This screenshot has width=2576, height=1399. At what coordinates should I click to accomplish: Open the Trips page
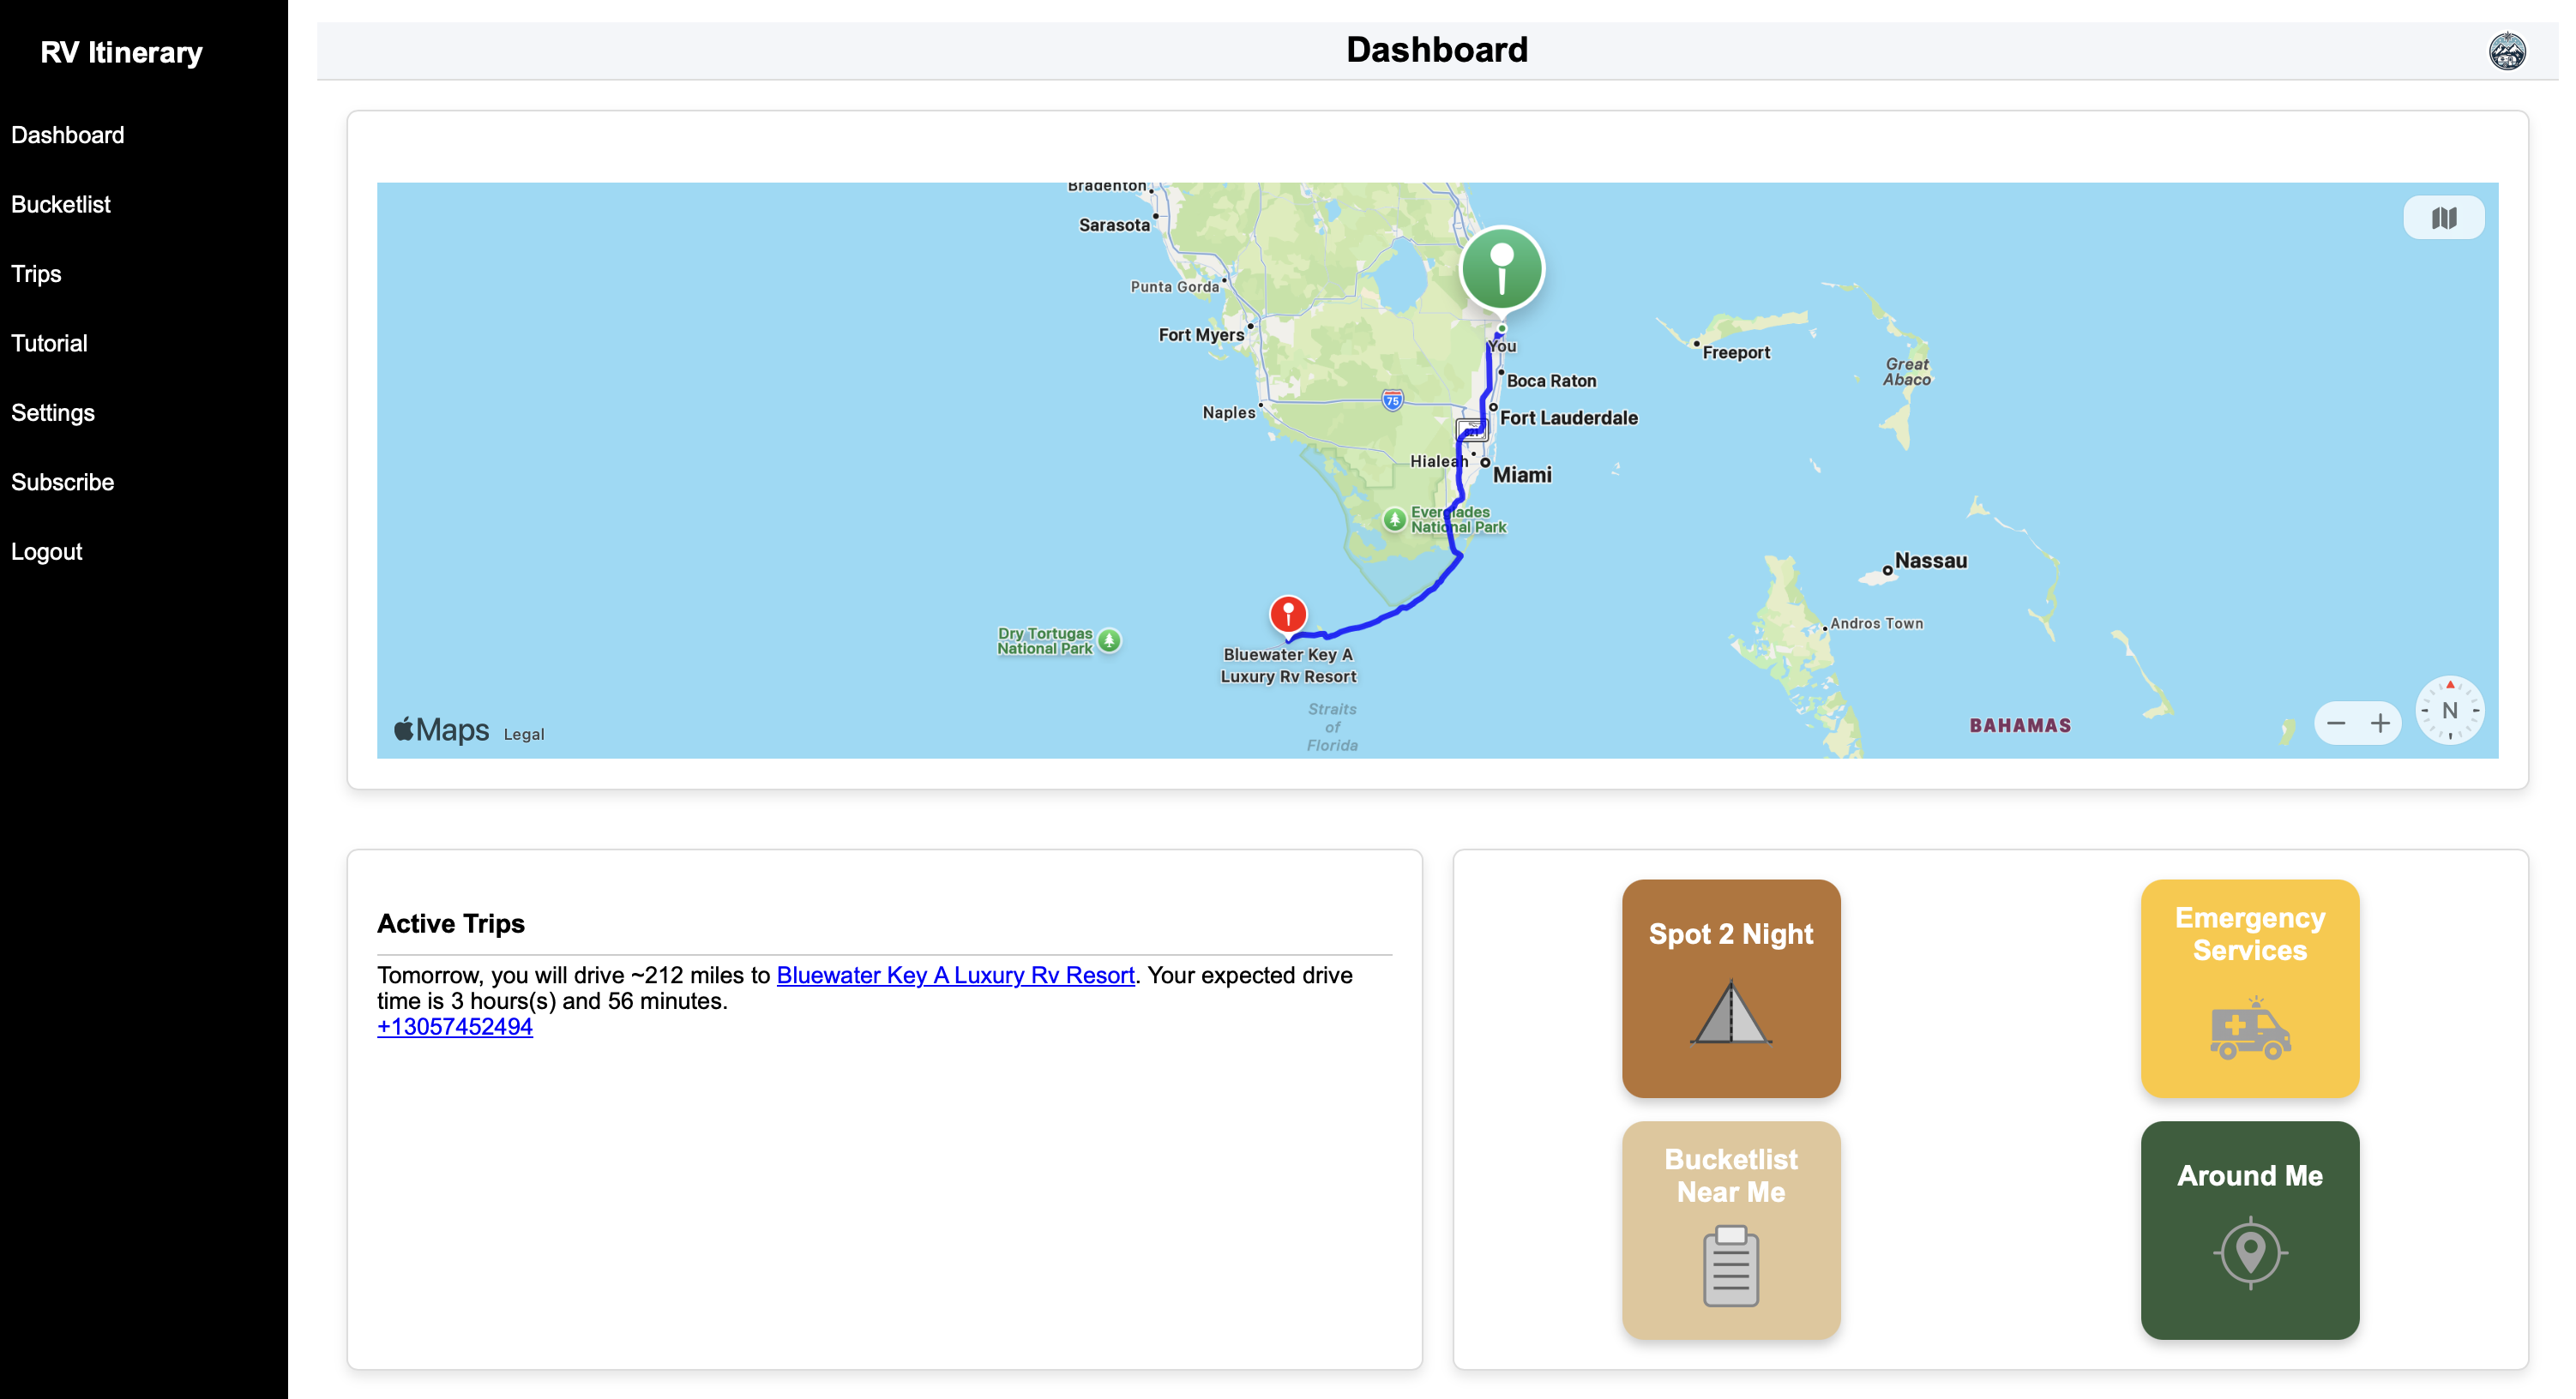36,274
